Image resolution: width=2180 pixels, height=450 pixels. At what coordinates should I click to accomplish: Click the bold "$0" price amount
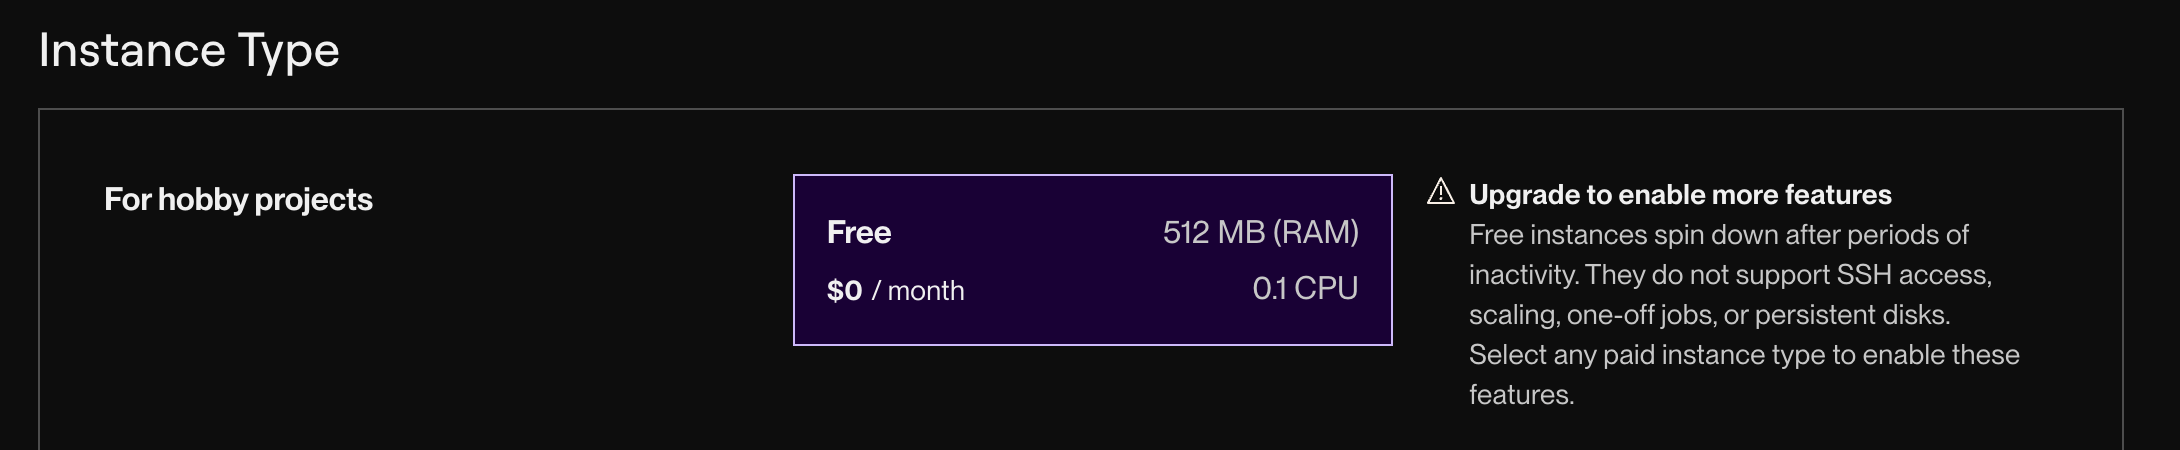pyautogui.click(x=844, y=290)
